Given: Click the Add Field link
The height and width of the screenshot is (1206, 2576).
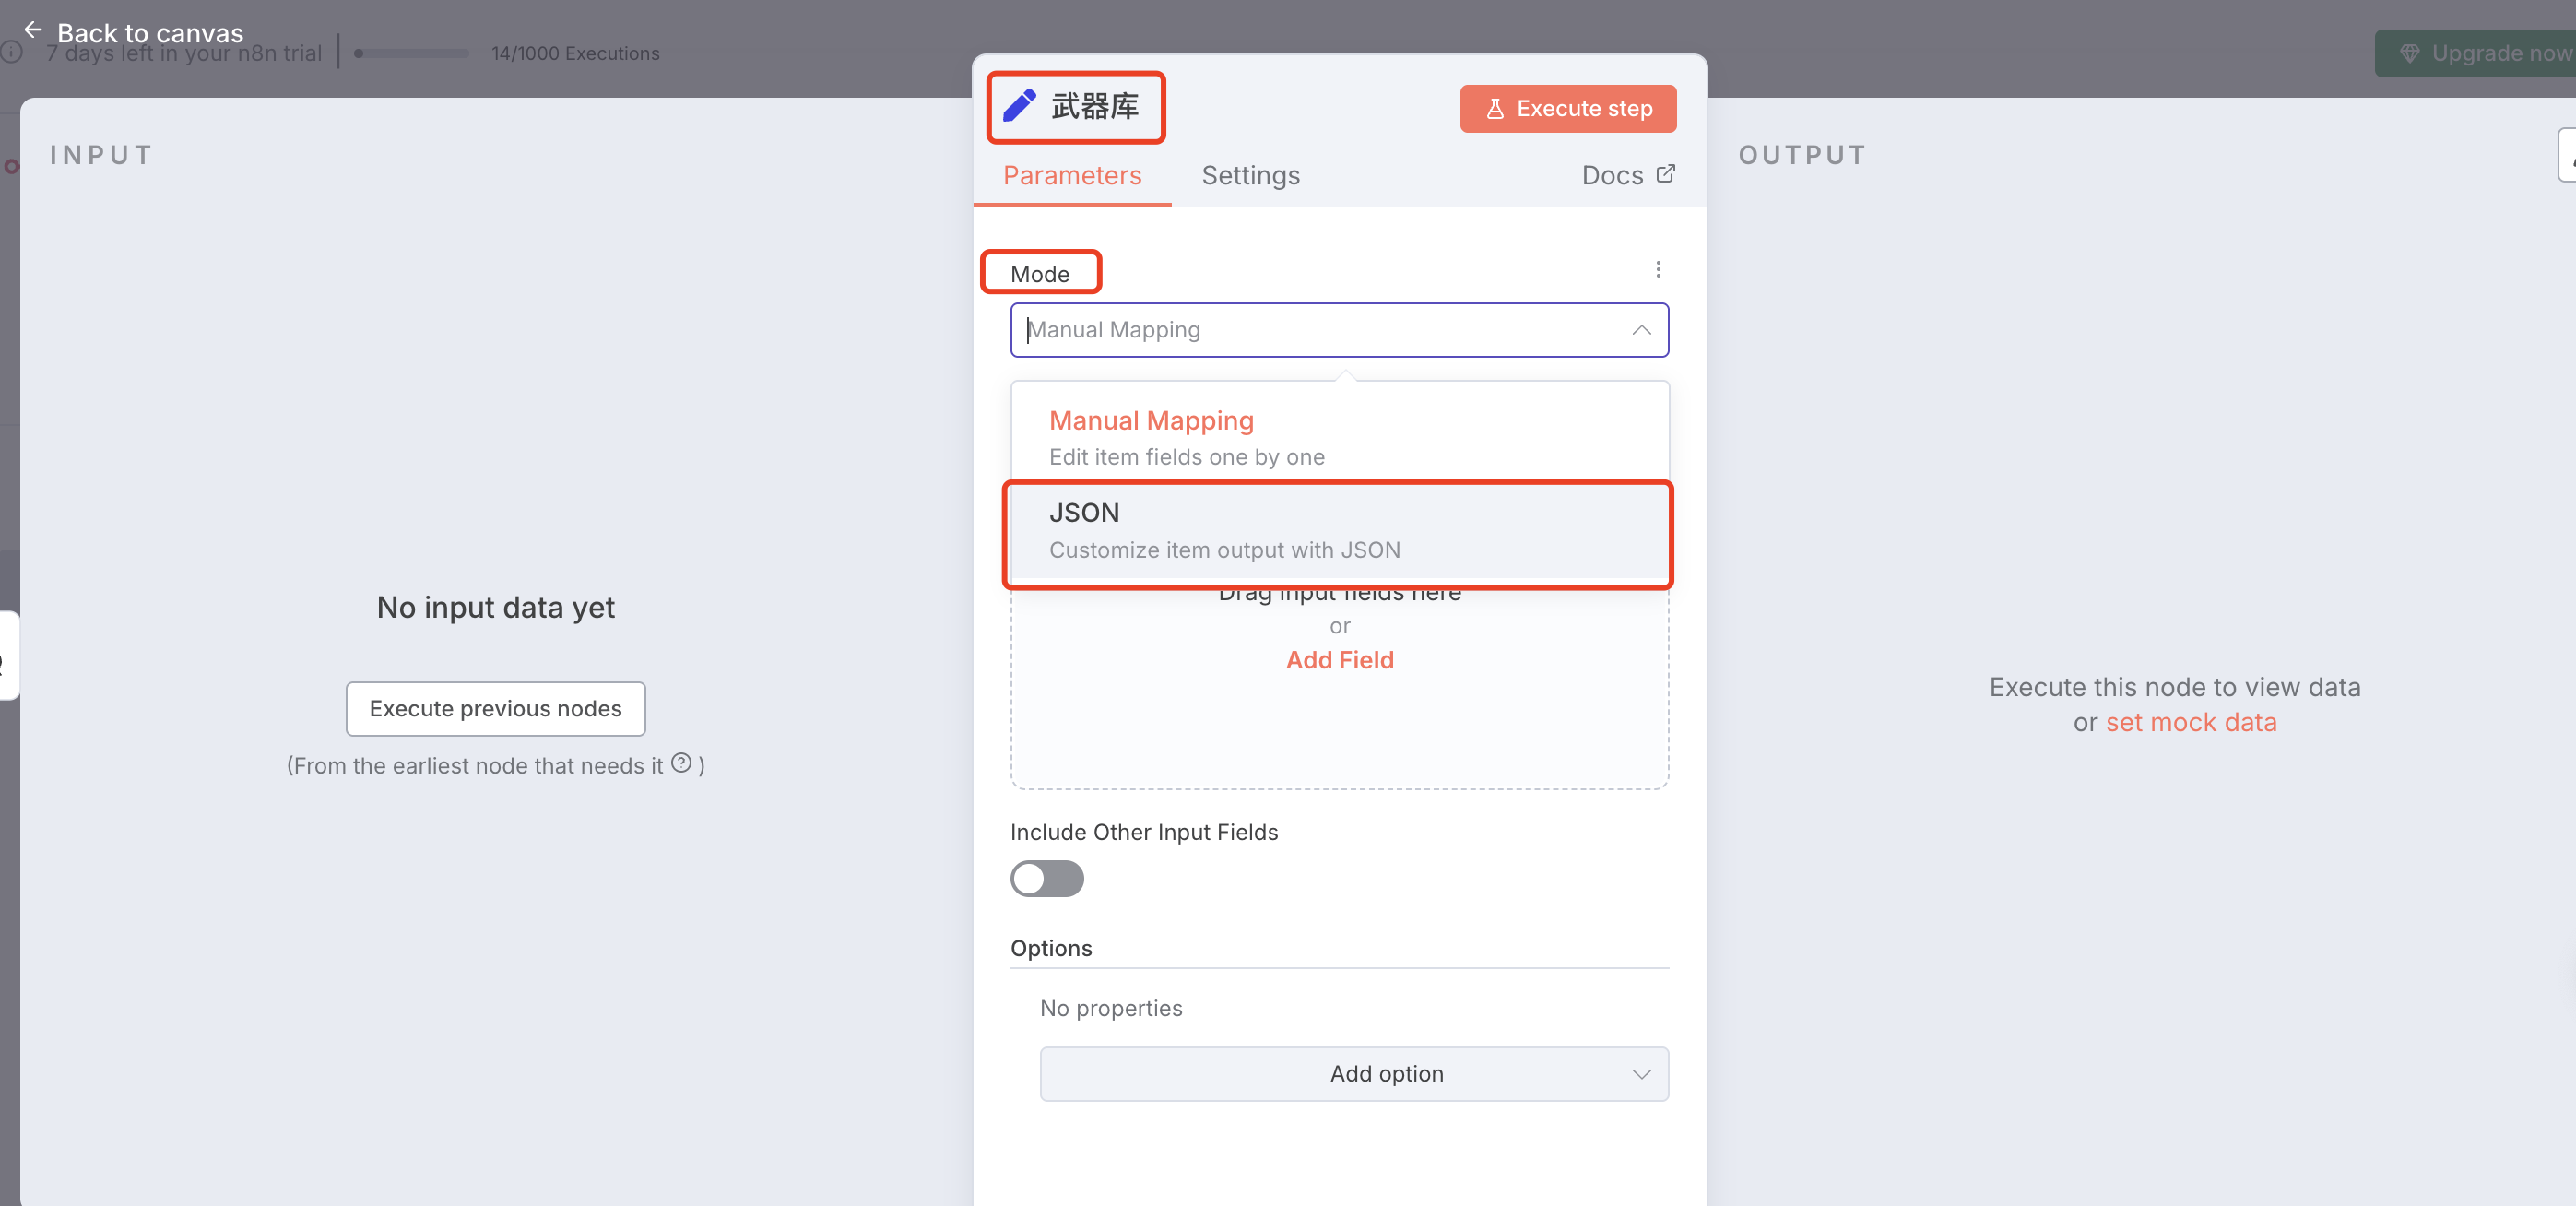Looking at the screenshot, I should (1339, 660).
